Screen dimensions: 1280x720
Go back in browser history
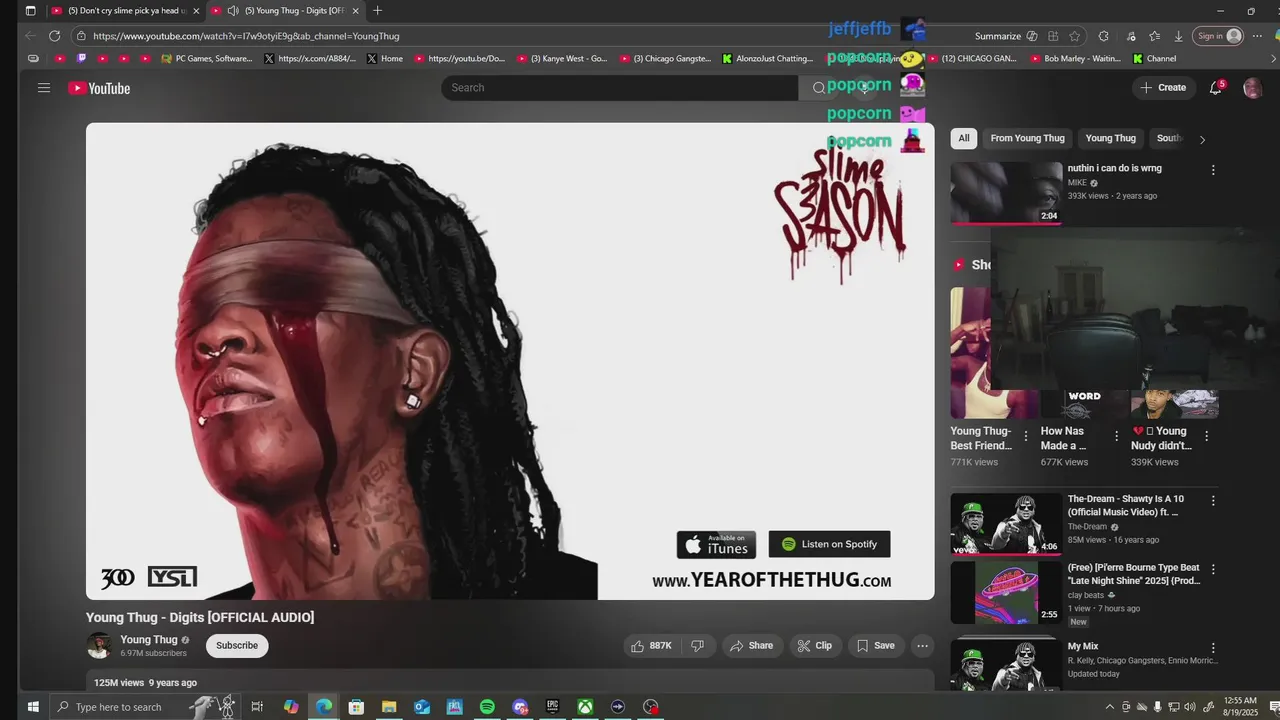pos(30,36)
